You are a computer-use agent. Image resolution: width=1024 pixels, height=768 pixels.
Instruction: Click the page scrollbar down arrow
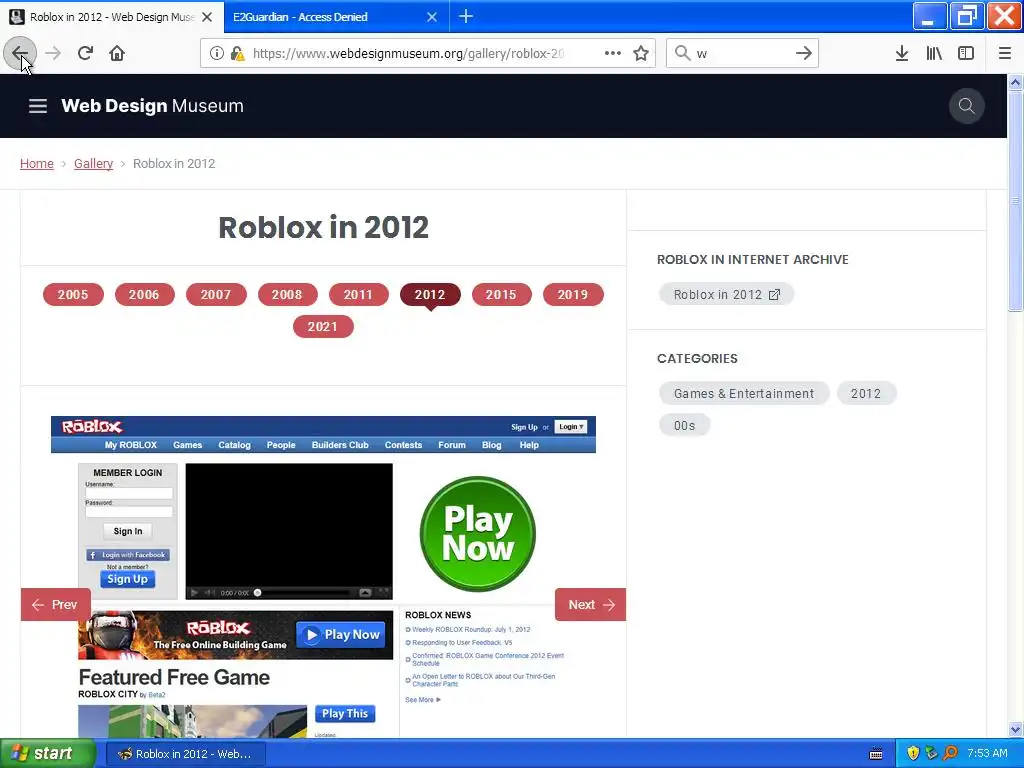(x=1016, y=729)
